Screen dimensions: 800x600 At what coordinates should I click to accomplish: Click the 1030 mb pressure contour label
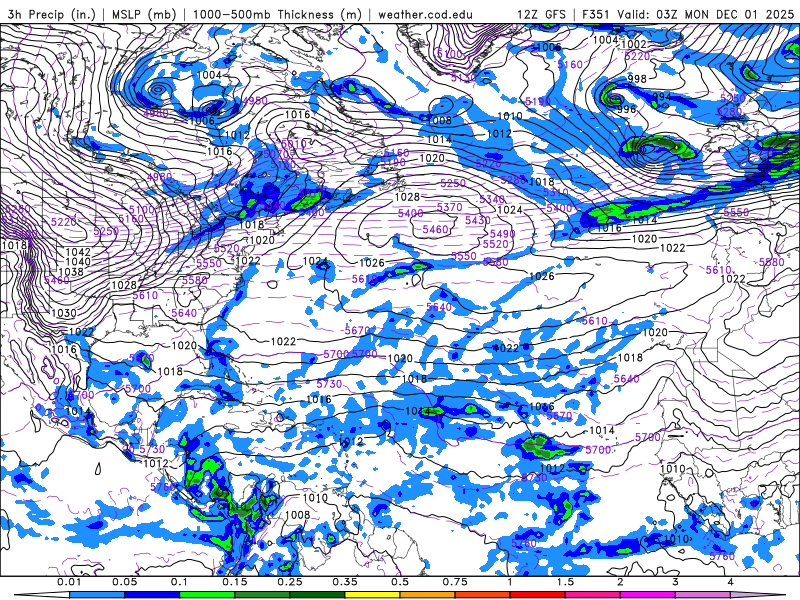pos(64,313)
